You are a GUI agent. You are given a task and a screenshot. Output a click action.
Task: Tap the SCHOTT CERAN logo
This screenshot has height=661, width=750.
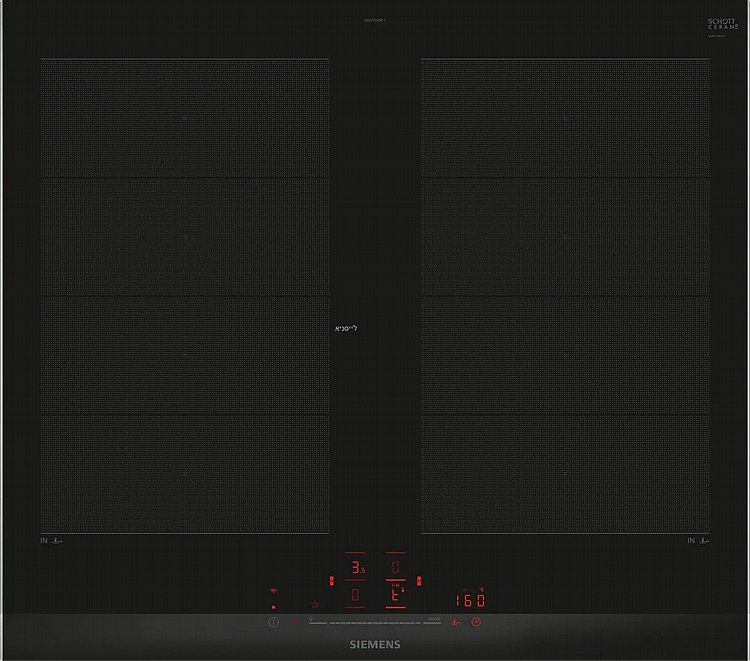pyautogui.click(x=722, y=24)
